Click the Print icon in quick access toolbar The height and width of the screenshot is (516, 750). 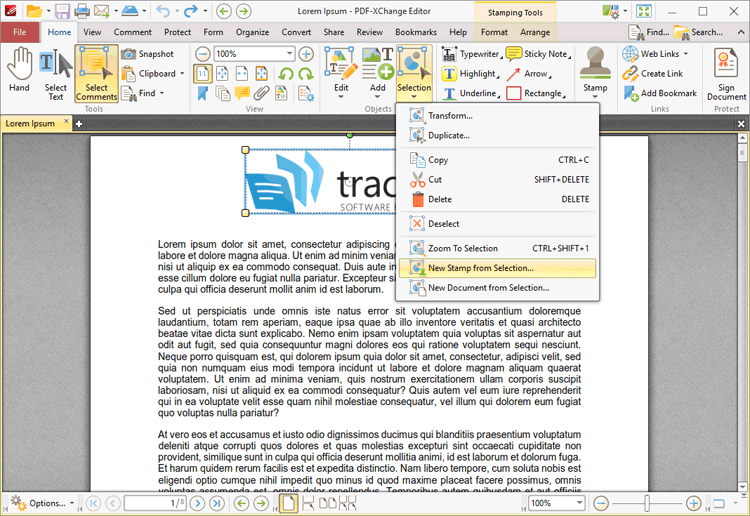[x=82, y=11]
